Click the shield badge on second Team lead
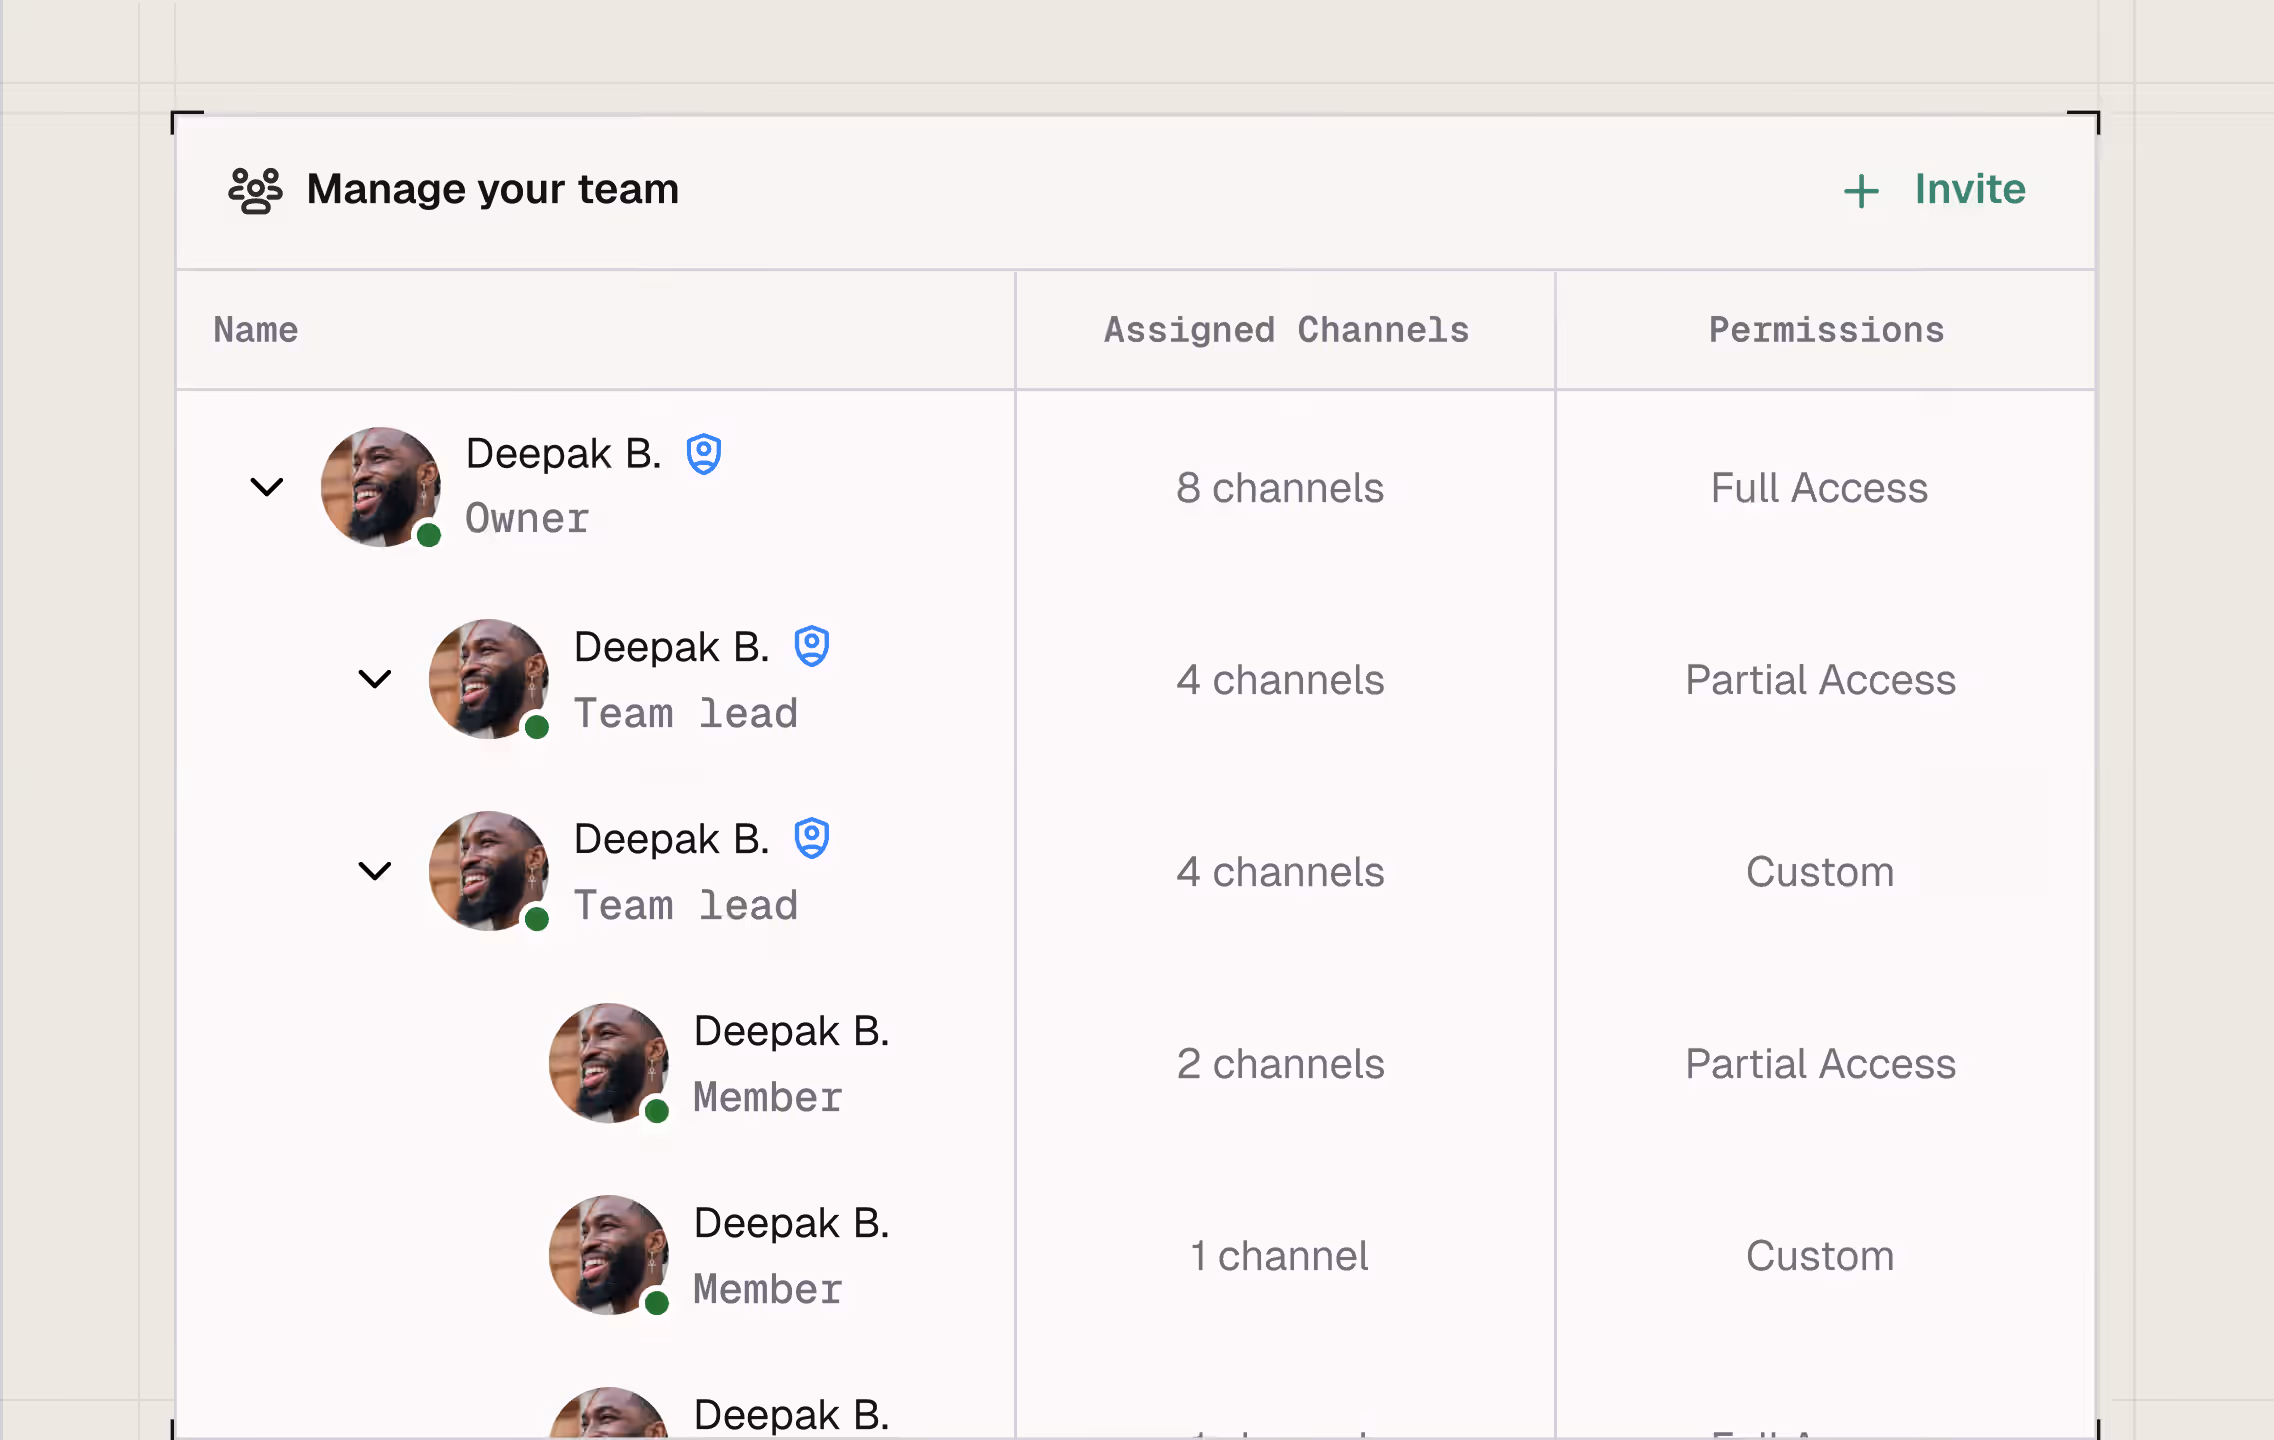2274x1440 pixels. click(x=811, y=838)
